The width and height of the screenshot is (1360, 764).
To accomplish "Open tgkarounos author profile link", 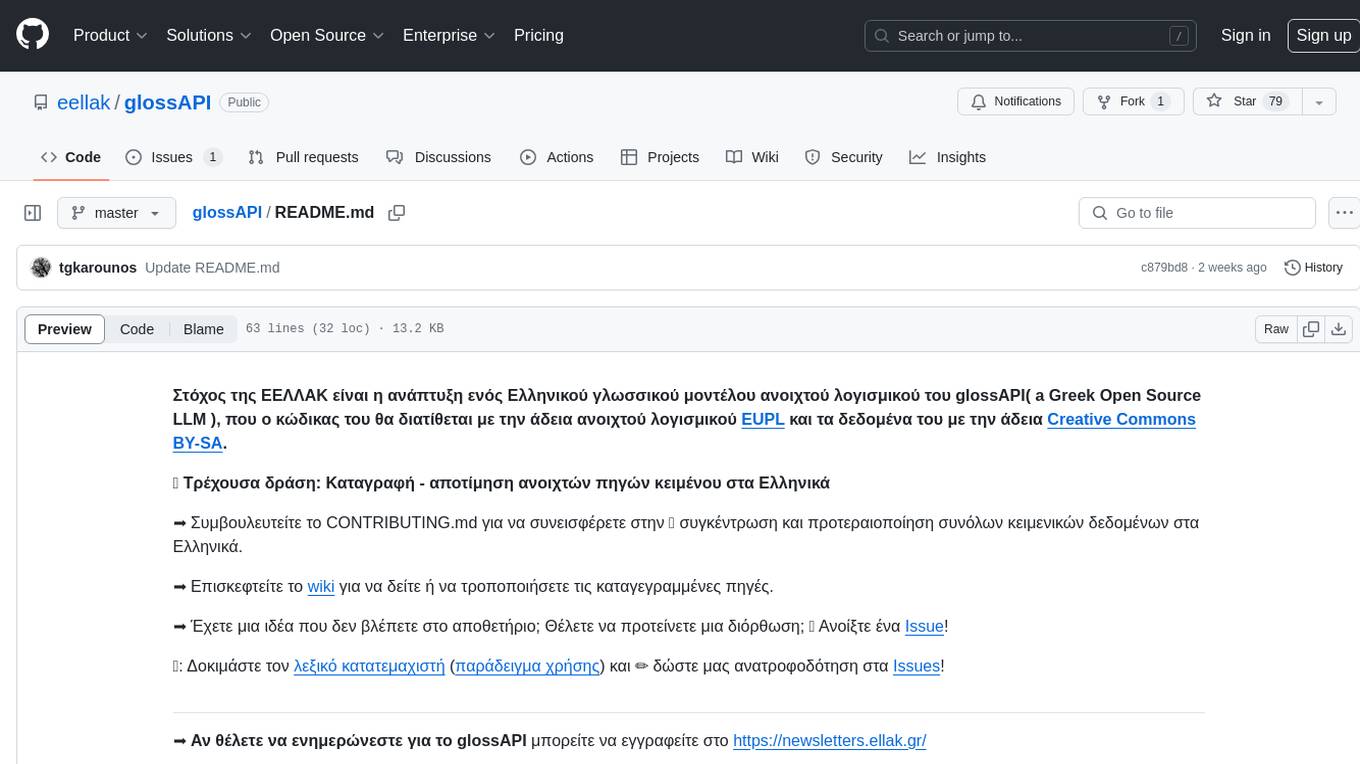I will point(98,267).
